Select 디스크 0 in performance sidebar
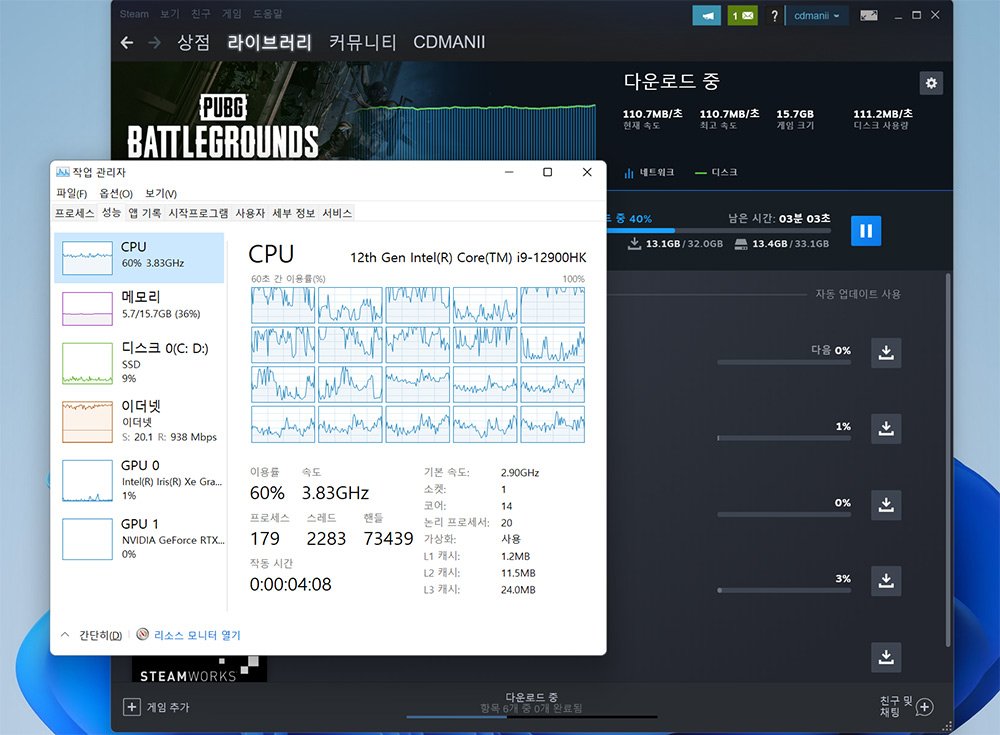This screenshot has width=1000, height=735. coord(139,363)
